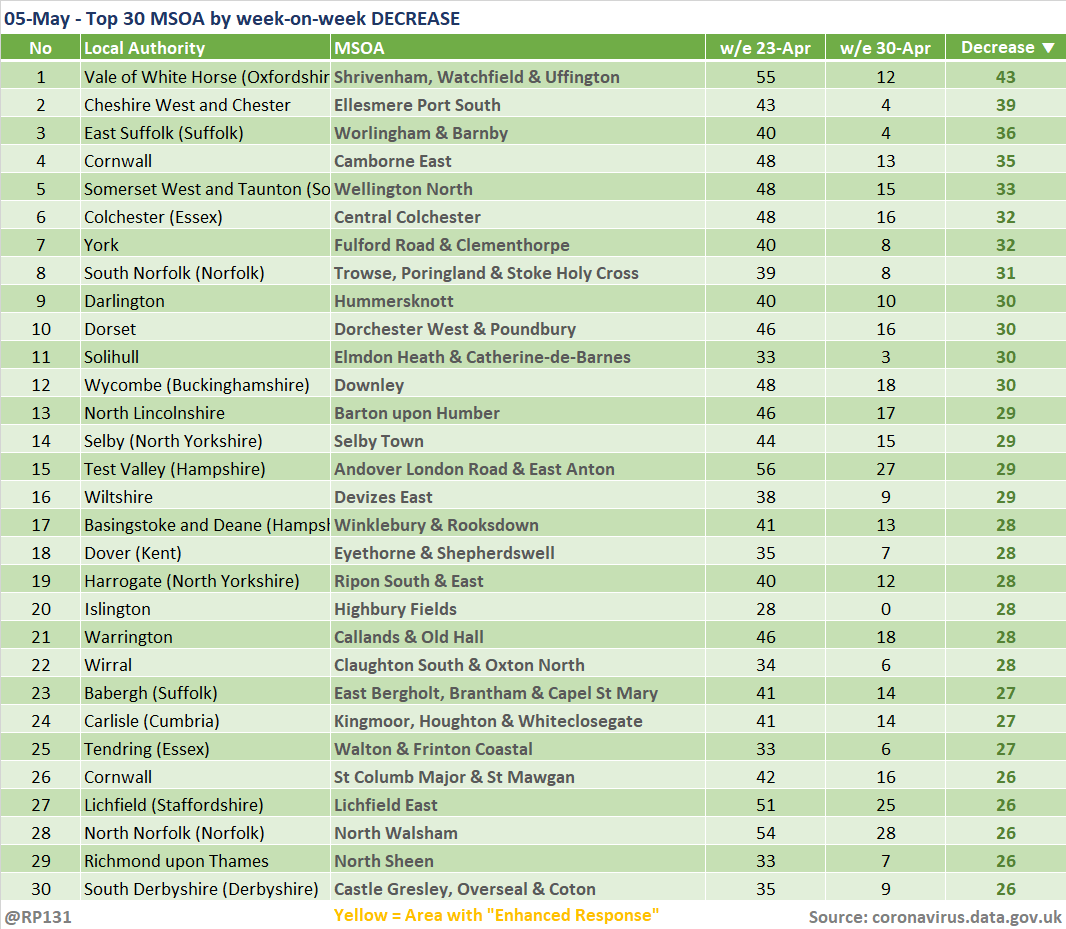Select cell 'Test Valley (Hampshire)'
Viewport: 1066px width, 929px height.
point(205,469)
